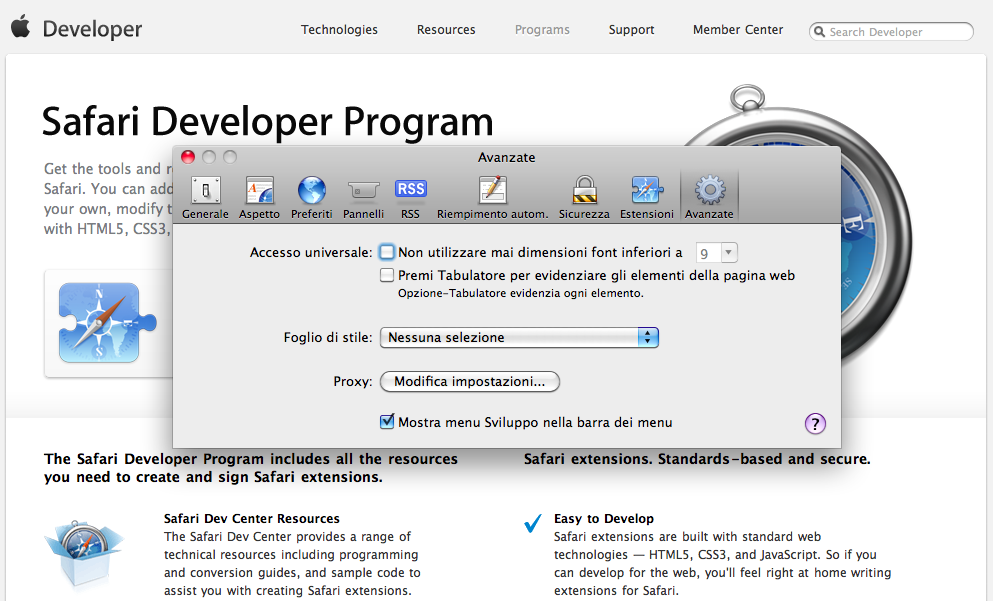Select the Avanzate gear icon
The height and width of the screenshot is (601, 993).
coord(710,189)
